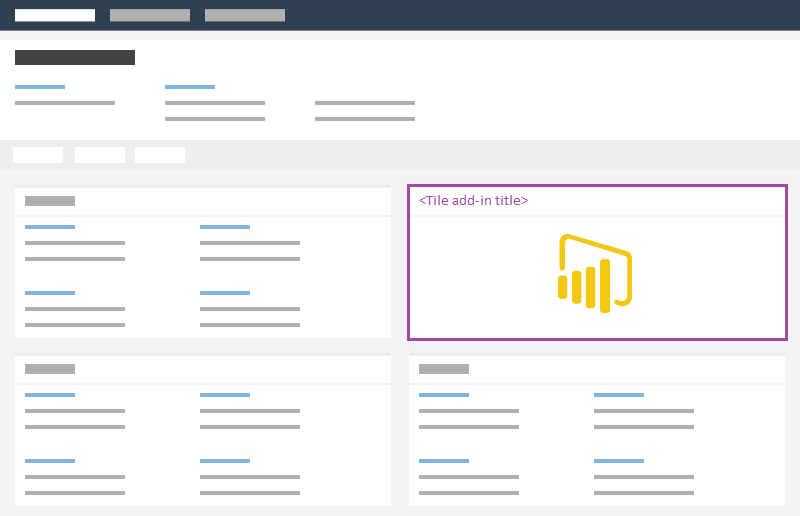
Task: Click the Power BI logo icon
Action: [x=595, y=273]
